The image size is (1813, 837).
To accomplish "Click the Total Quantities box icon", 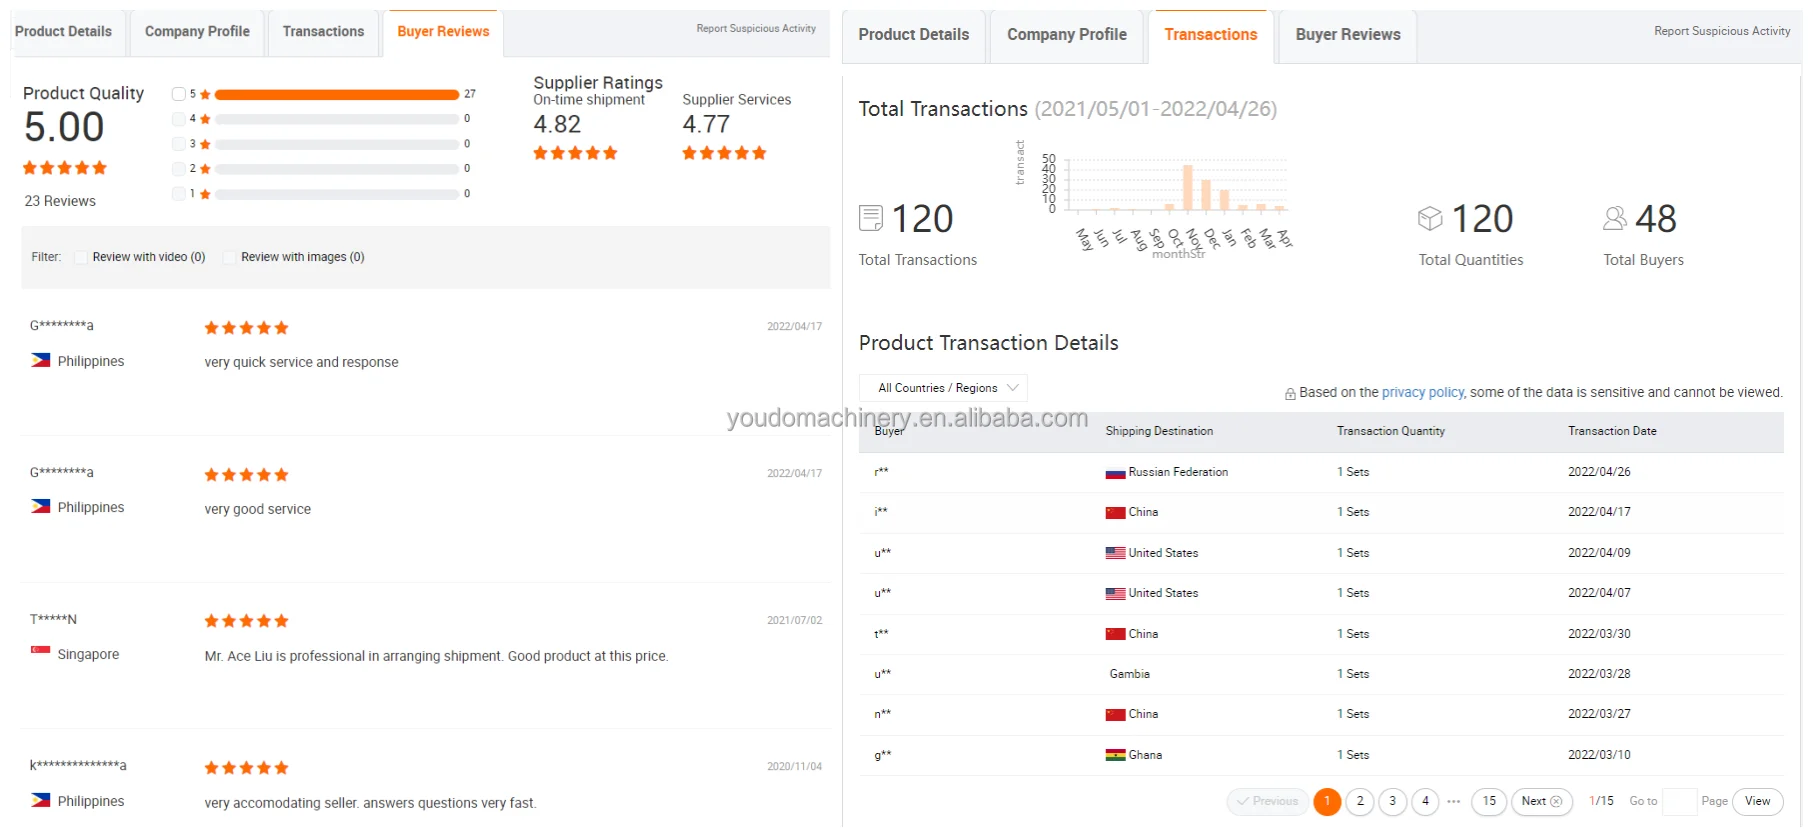I will [1430, 218].
